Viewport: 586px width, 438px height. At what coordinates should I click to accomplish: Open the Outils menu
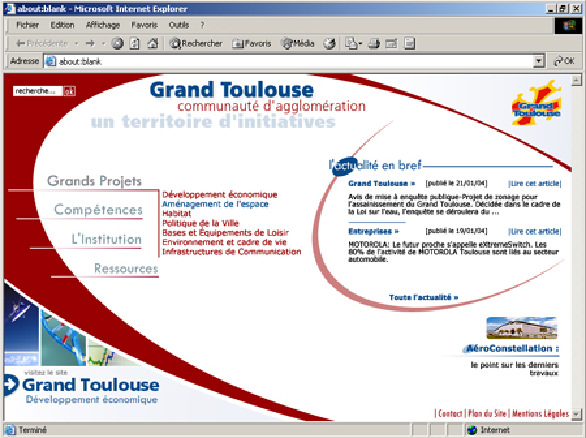point(179,25)
